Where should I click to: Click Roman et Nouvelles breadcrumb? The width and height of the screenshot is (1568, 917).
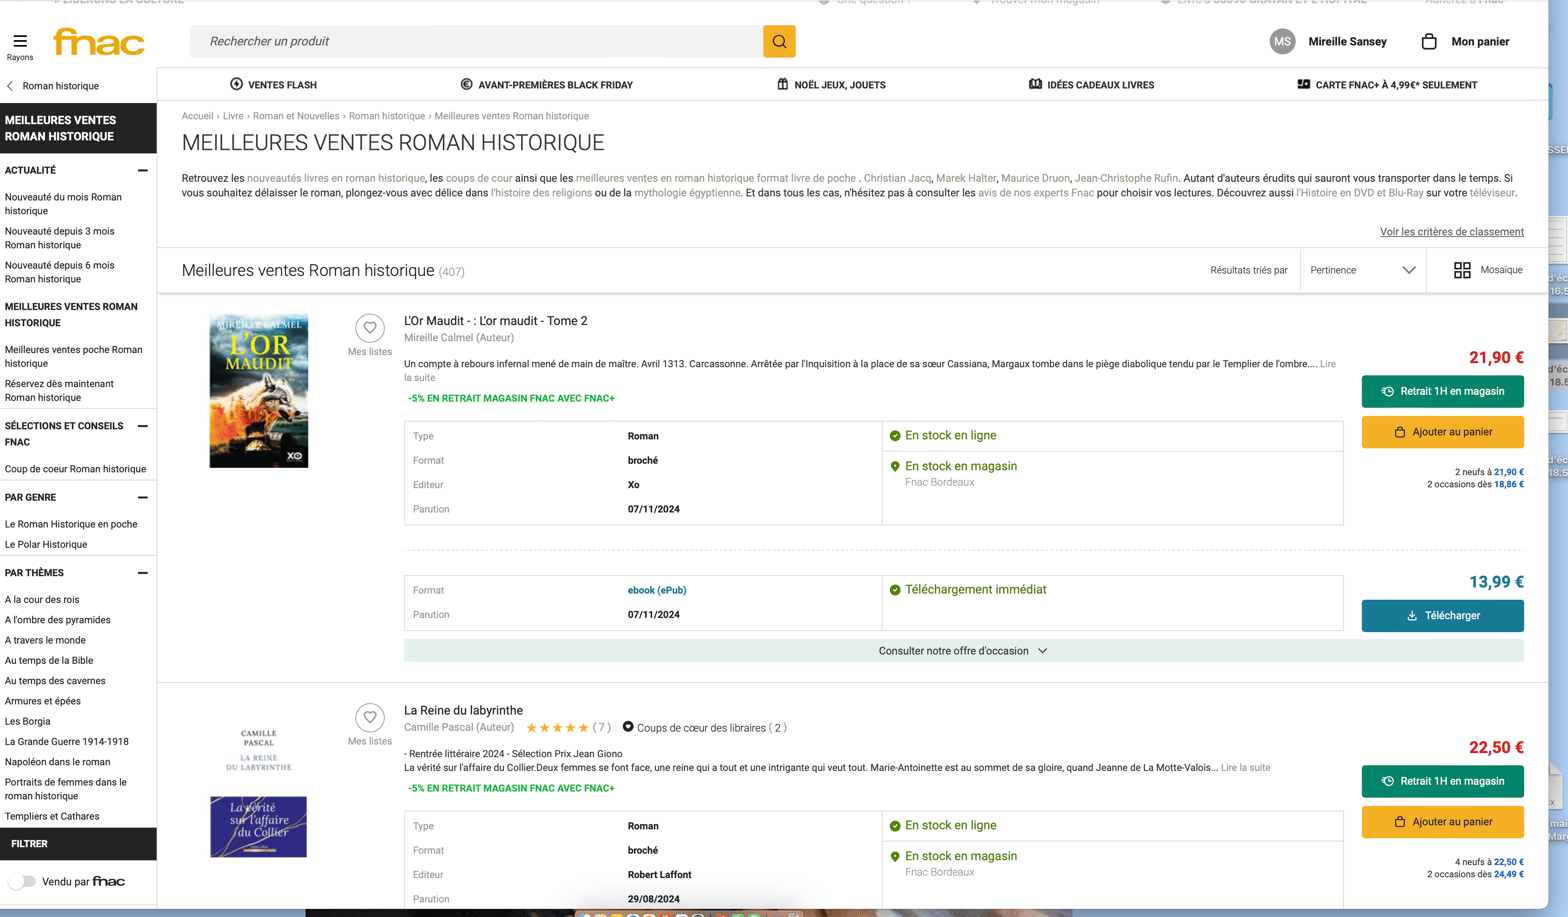(296, 116)
